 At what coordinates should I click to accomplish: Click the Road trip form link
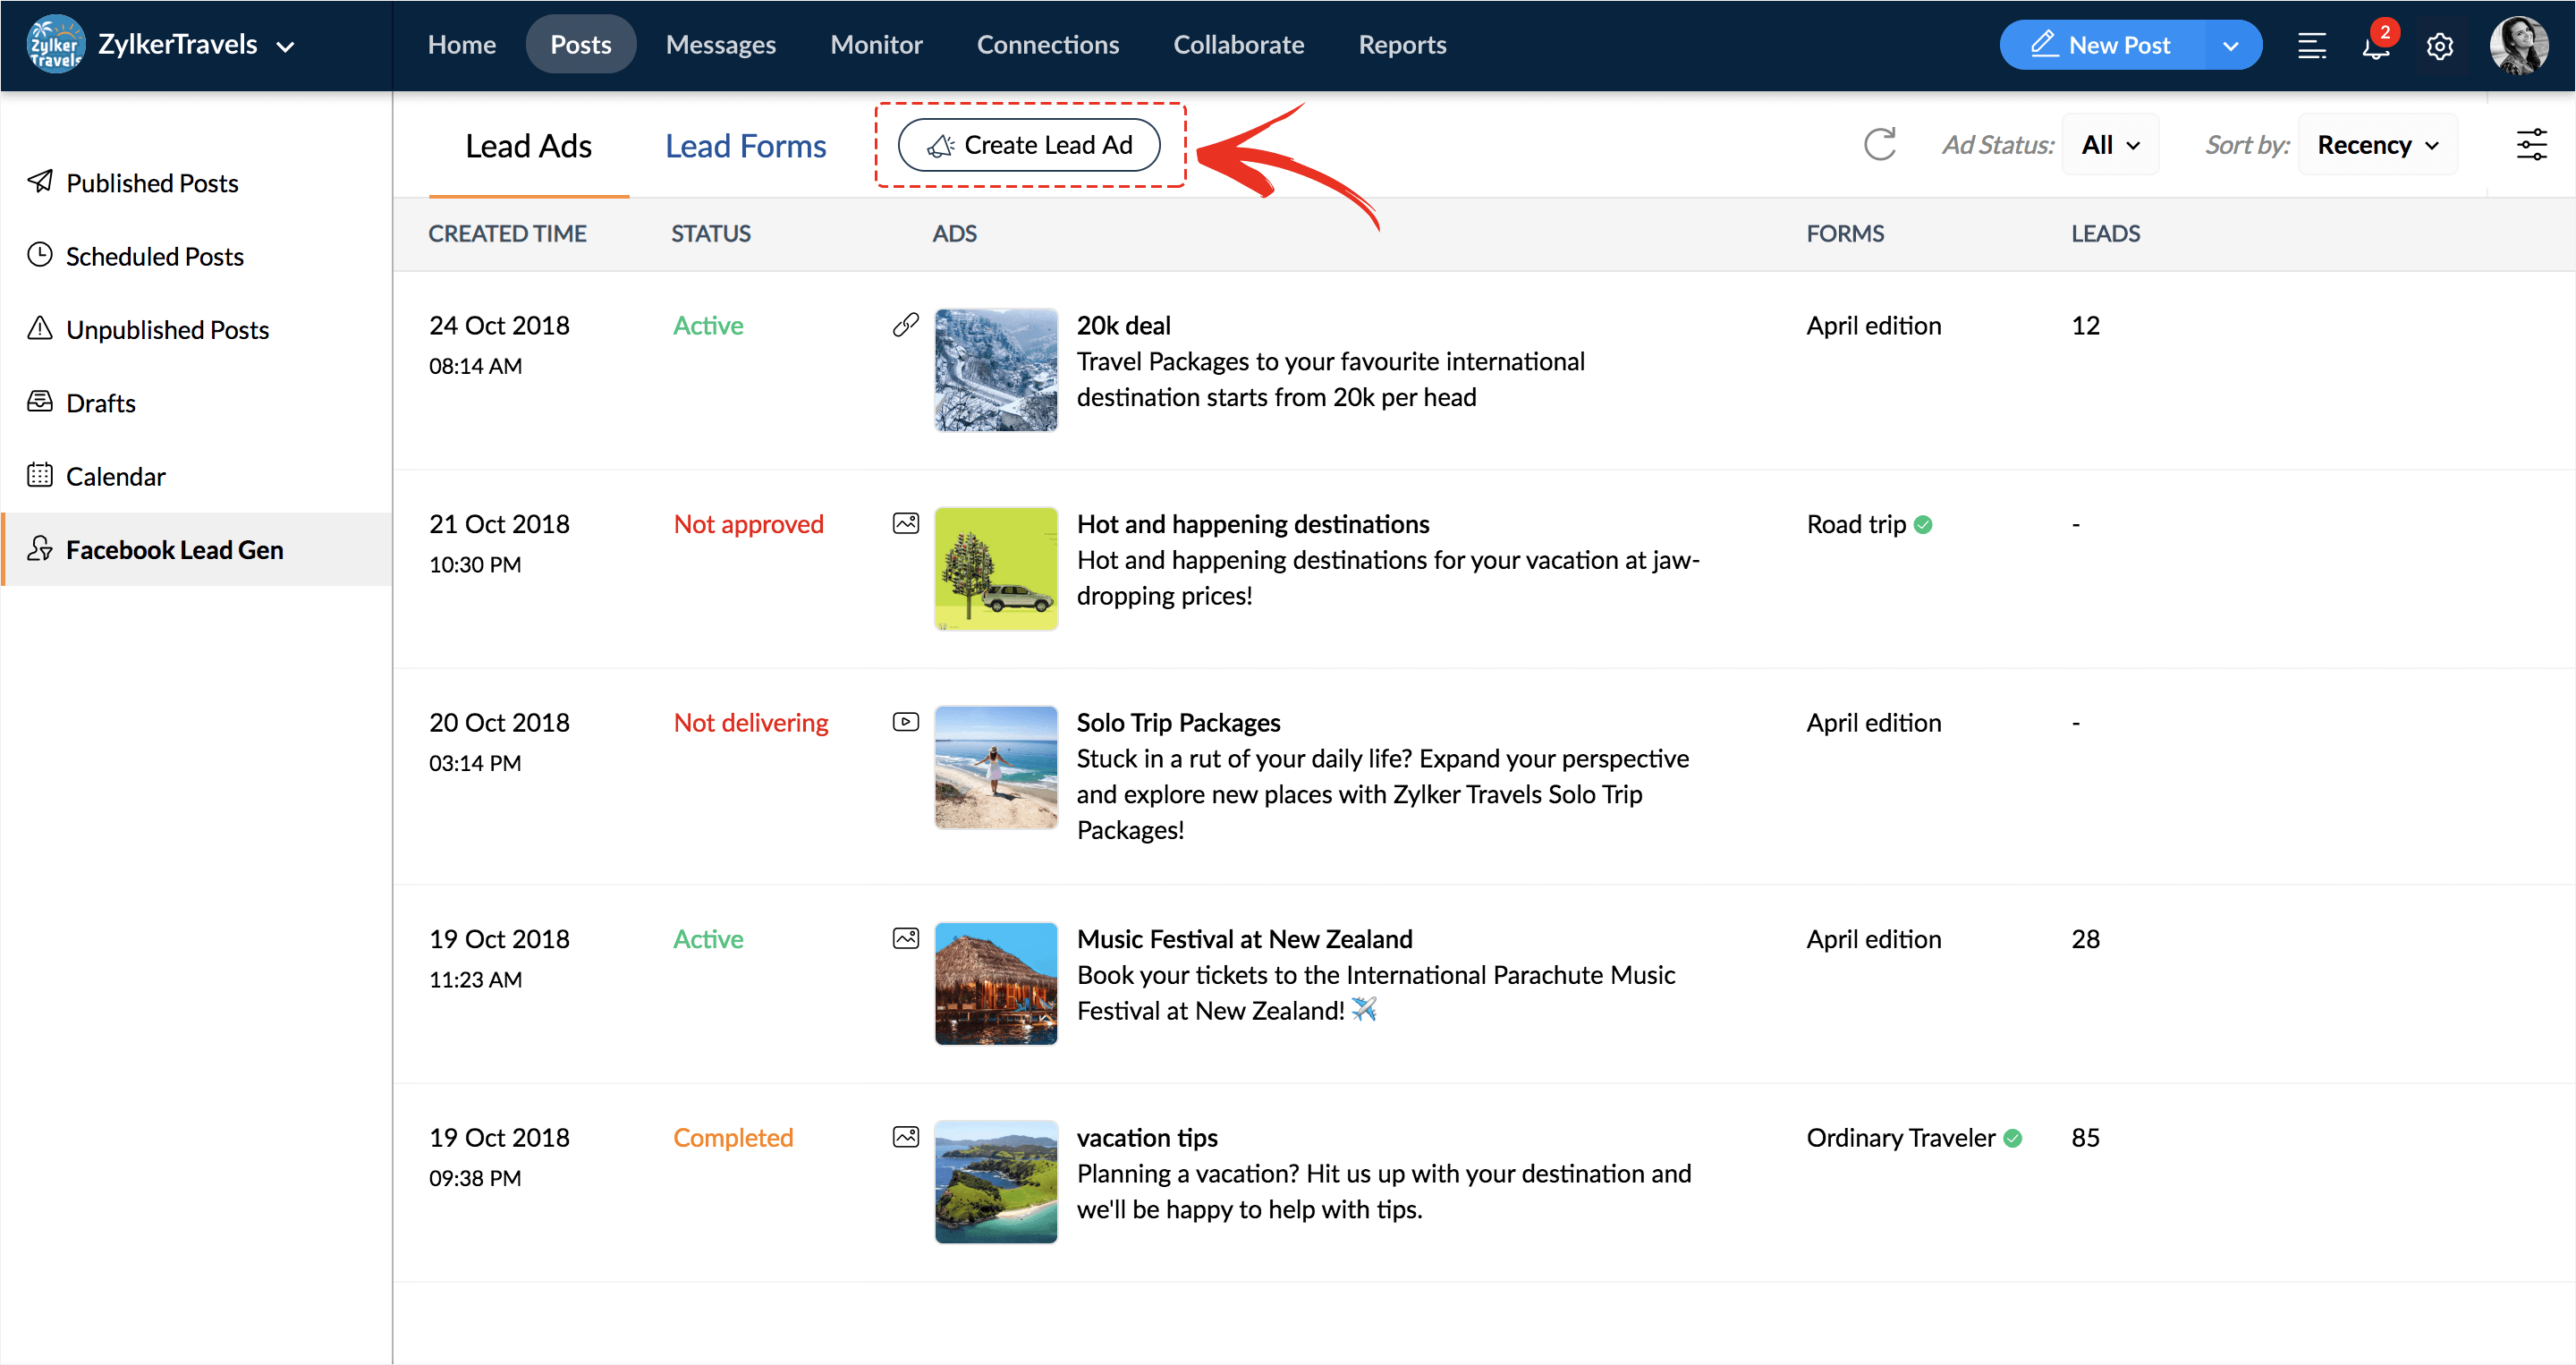[1855, 524]
